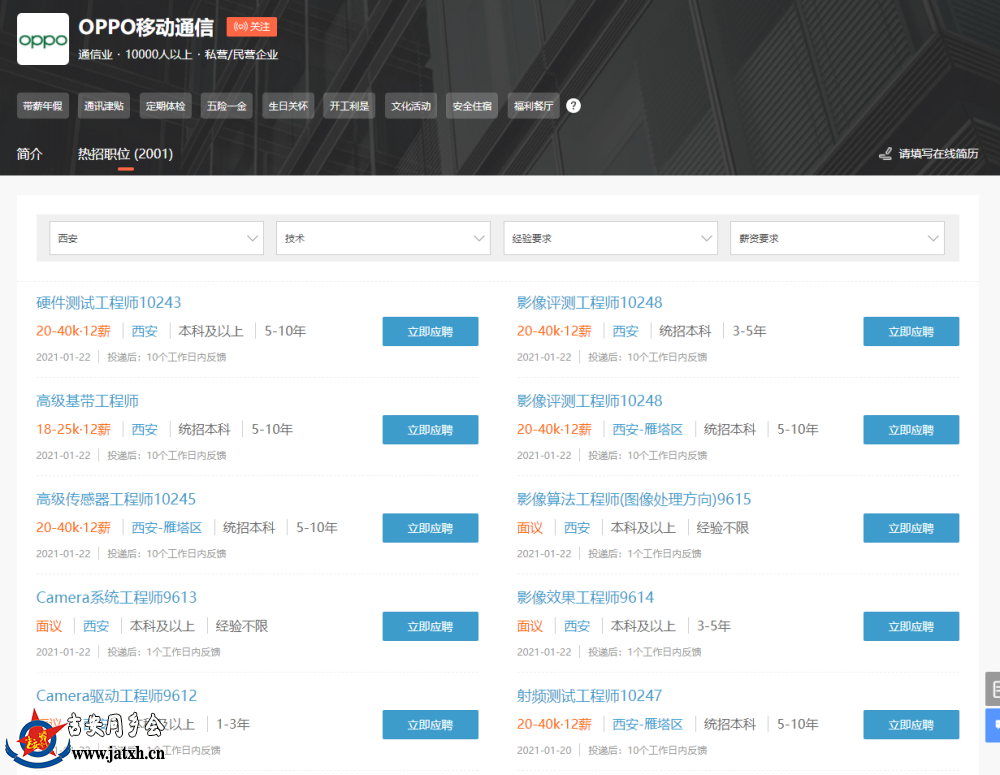Apply to 影像算法工程师9615 via 立即应聘
This screenshot has width=1000, height=775.
click(911, 528)
